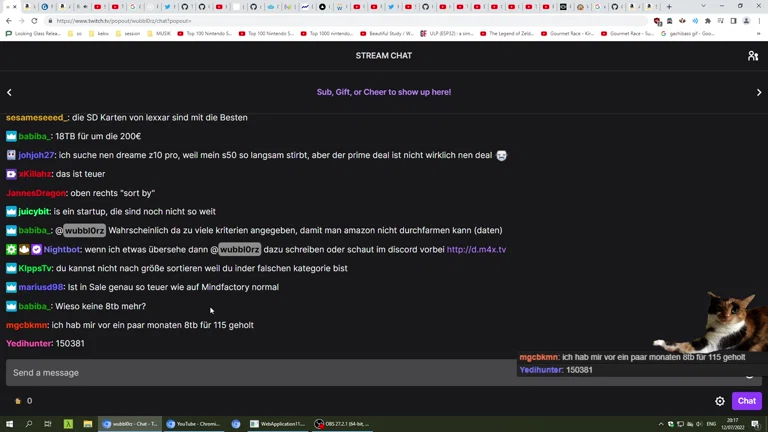Open johjoh27 username card
Image resolution: width=768 pixels, height=432 pixels.
click(x=36, y=155)
